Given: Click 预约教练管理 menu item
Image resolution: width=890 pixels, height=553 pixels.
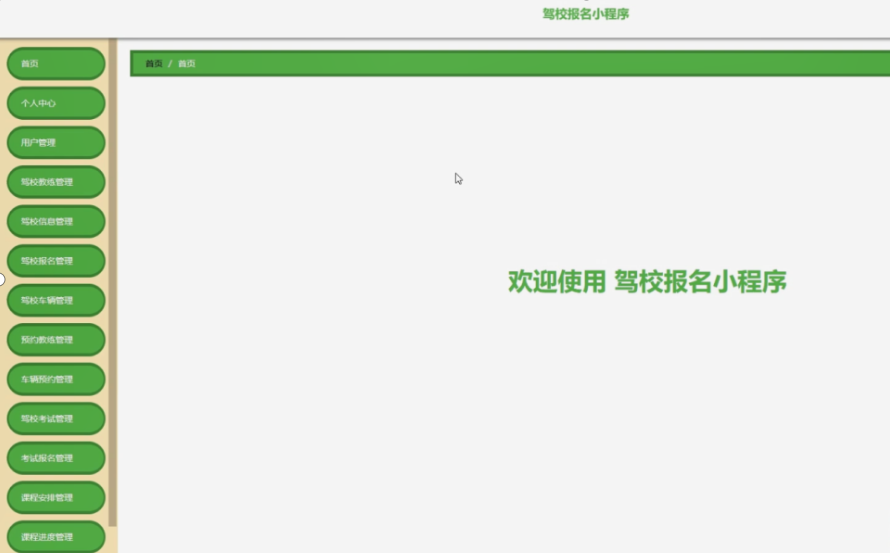Looking at the screenshot, I should (x=56, y=340).
